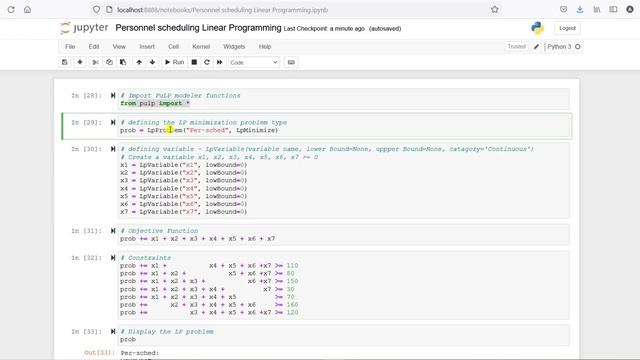The width and height of the screenshot is (640, 360).
Task: Open browser downloads arrow icon
Action: (x=580, y=9)
